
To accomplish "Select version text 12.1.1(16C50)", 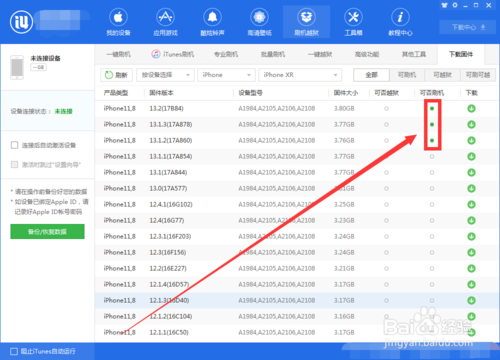I will [x=169, y=332].
